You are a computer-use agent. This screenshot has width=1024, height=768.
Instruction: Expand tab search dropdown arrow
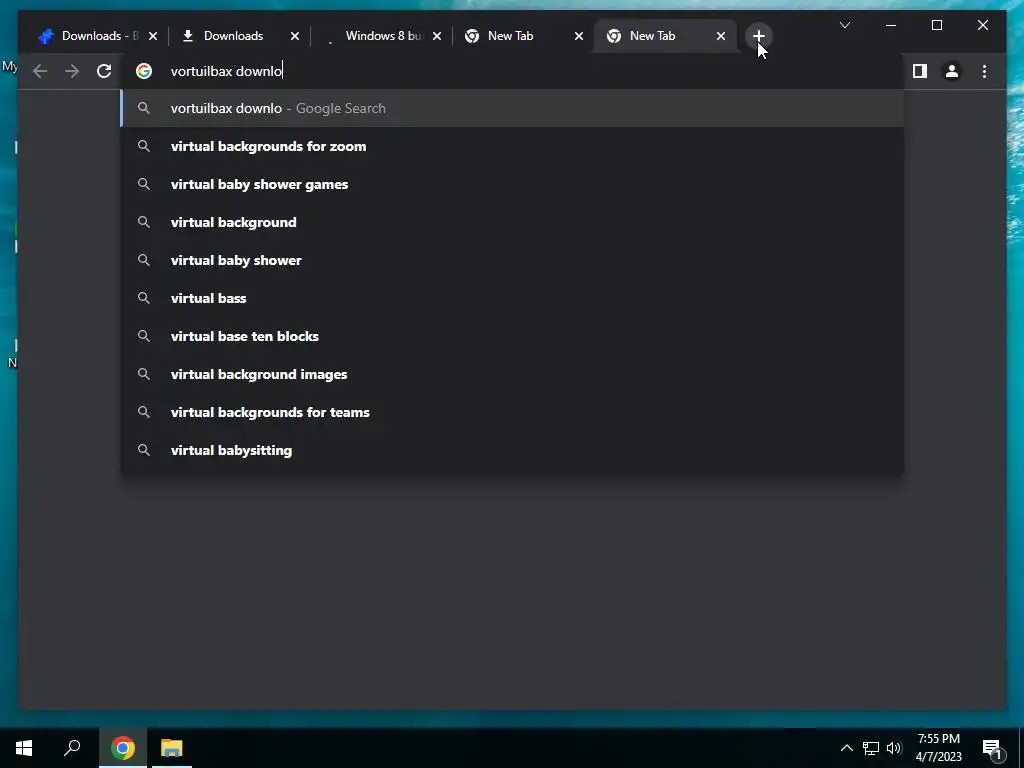[844, 25]
